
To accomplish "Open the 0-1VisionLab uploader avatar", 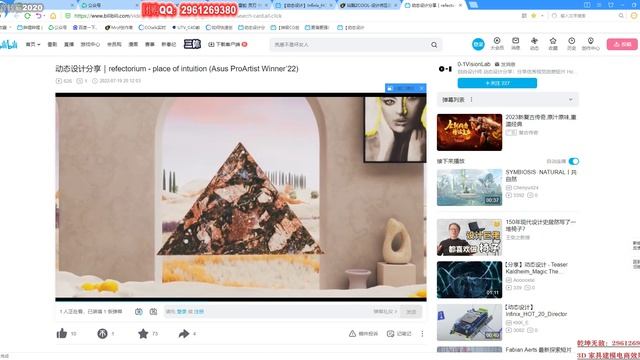I will point(445,69).
